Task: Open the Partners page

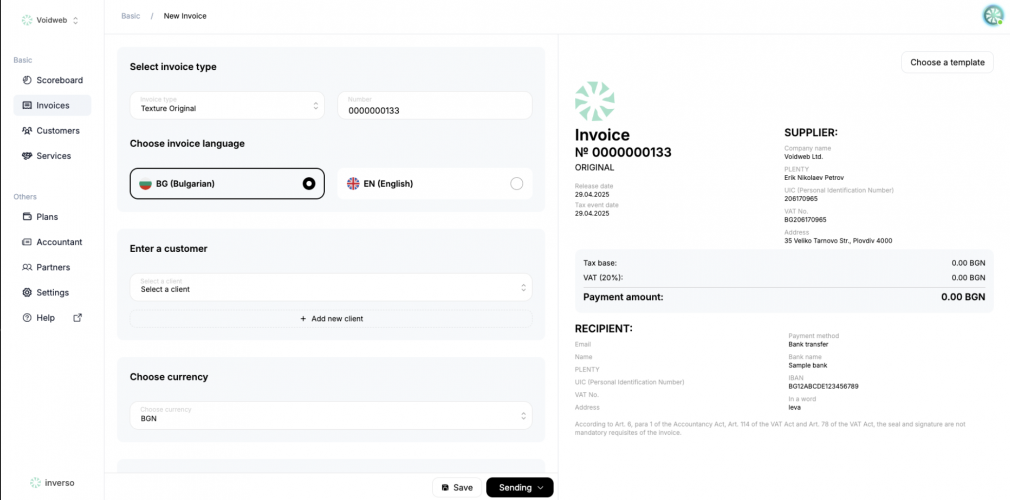Action: pyautogui.click(x=52, y=267)
